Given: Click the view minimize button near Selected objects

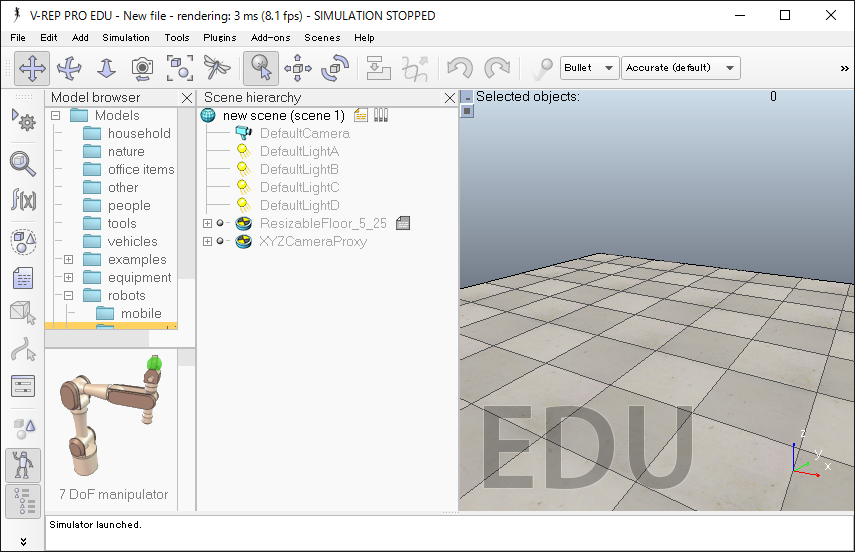Looking at the screenshot, I should click(x=467, y=97).
